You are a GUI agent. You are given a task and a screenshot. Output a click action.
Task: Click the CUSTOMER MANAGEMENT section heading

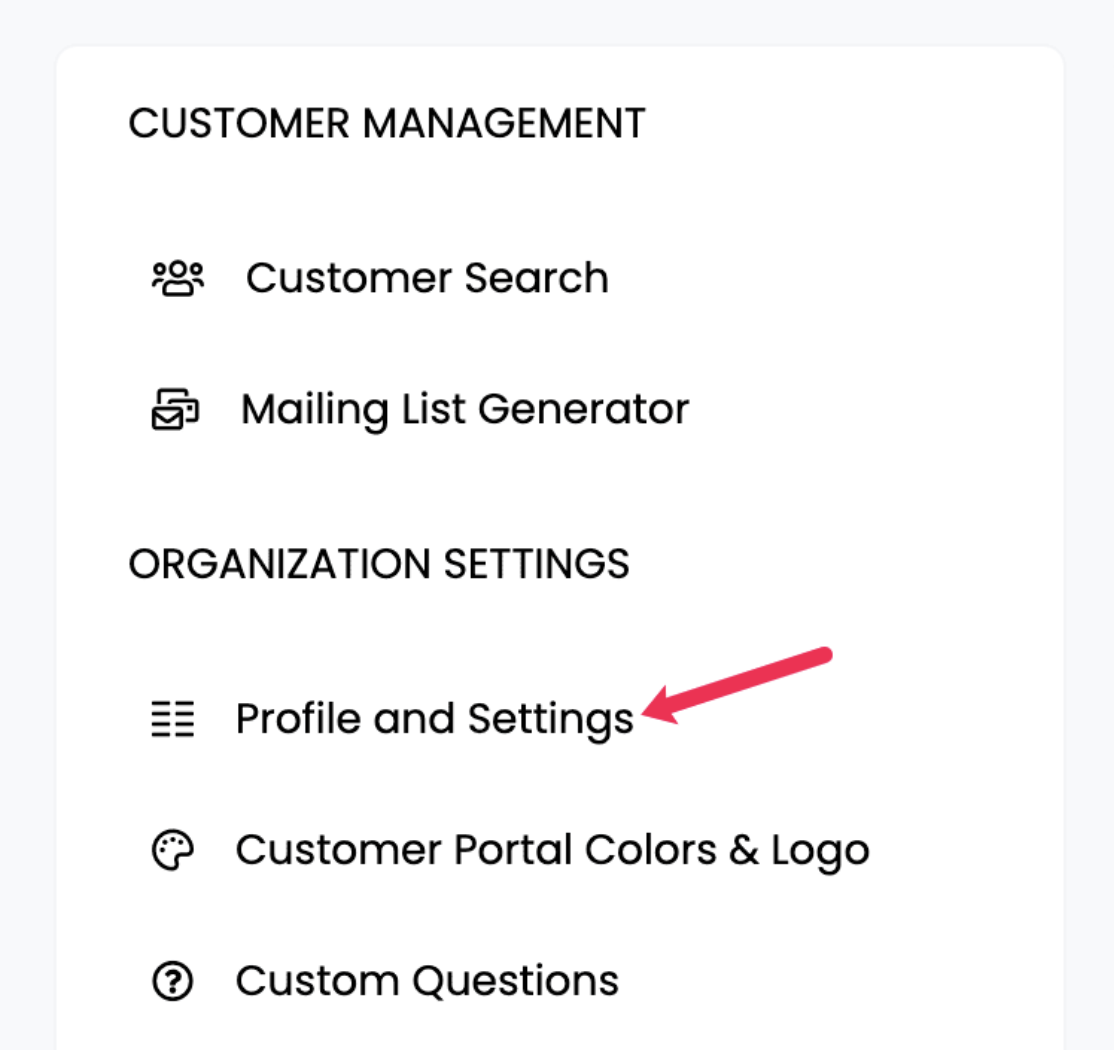[386, 123]
